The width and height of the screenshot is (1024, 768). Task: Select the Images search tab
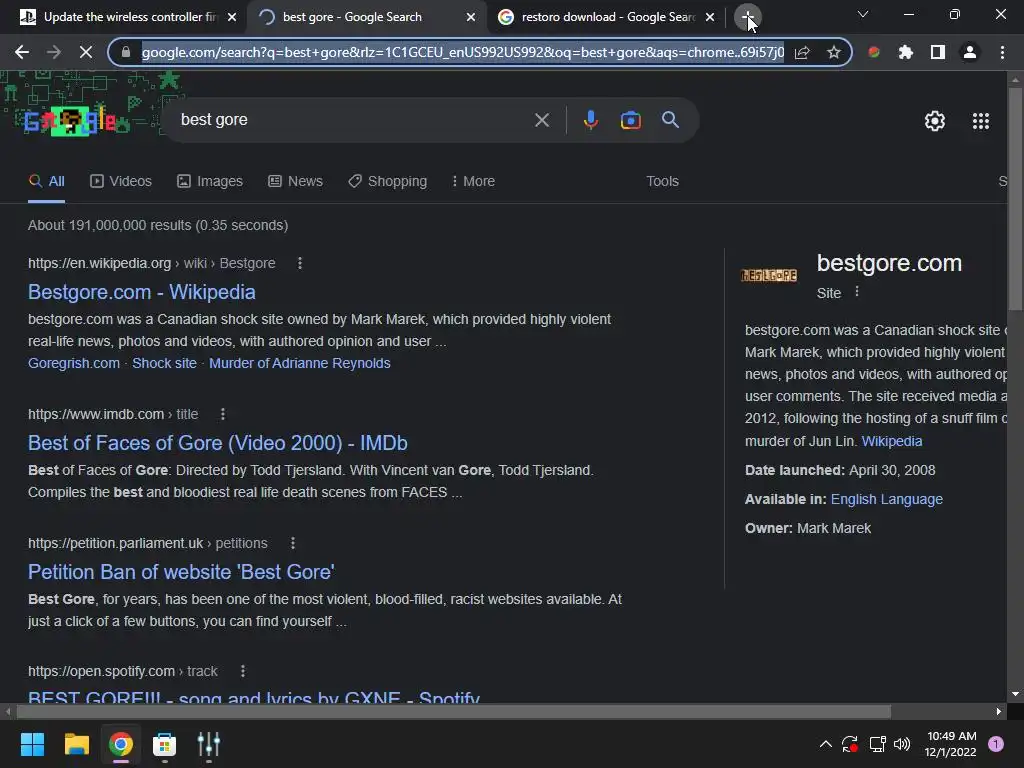tap(210, 181)
